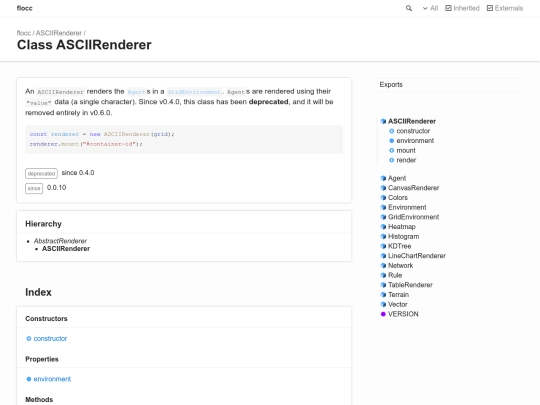Click the mount method icon in sidebar

coord(392,150)
